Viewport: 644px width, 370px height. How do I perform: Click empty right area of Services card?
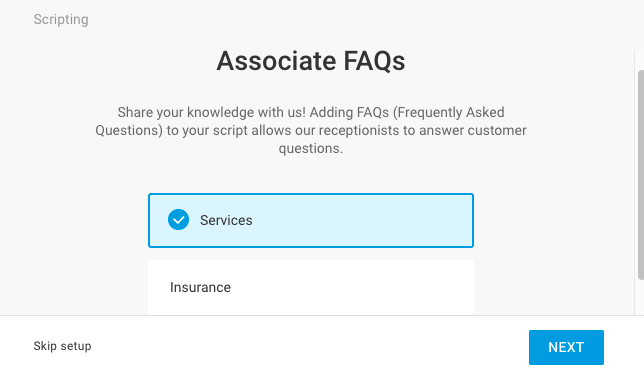tap(390, 221)
